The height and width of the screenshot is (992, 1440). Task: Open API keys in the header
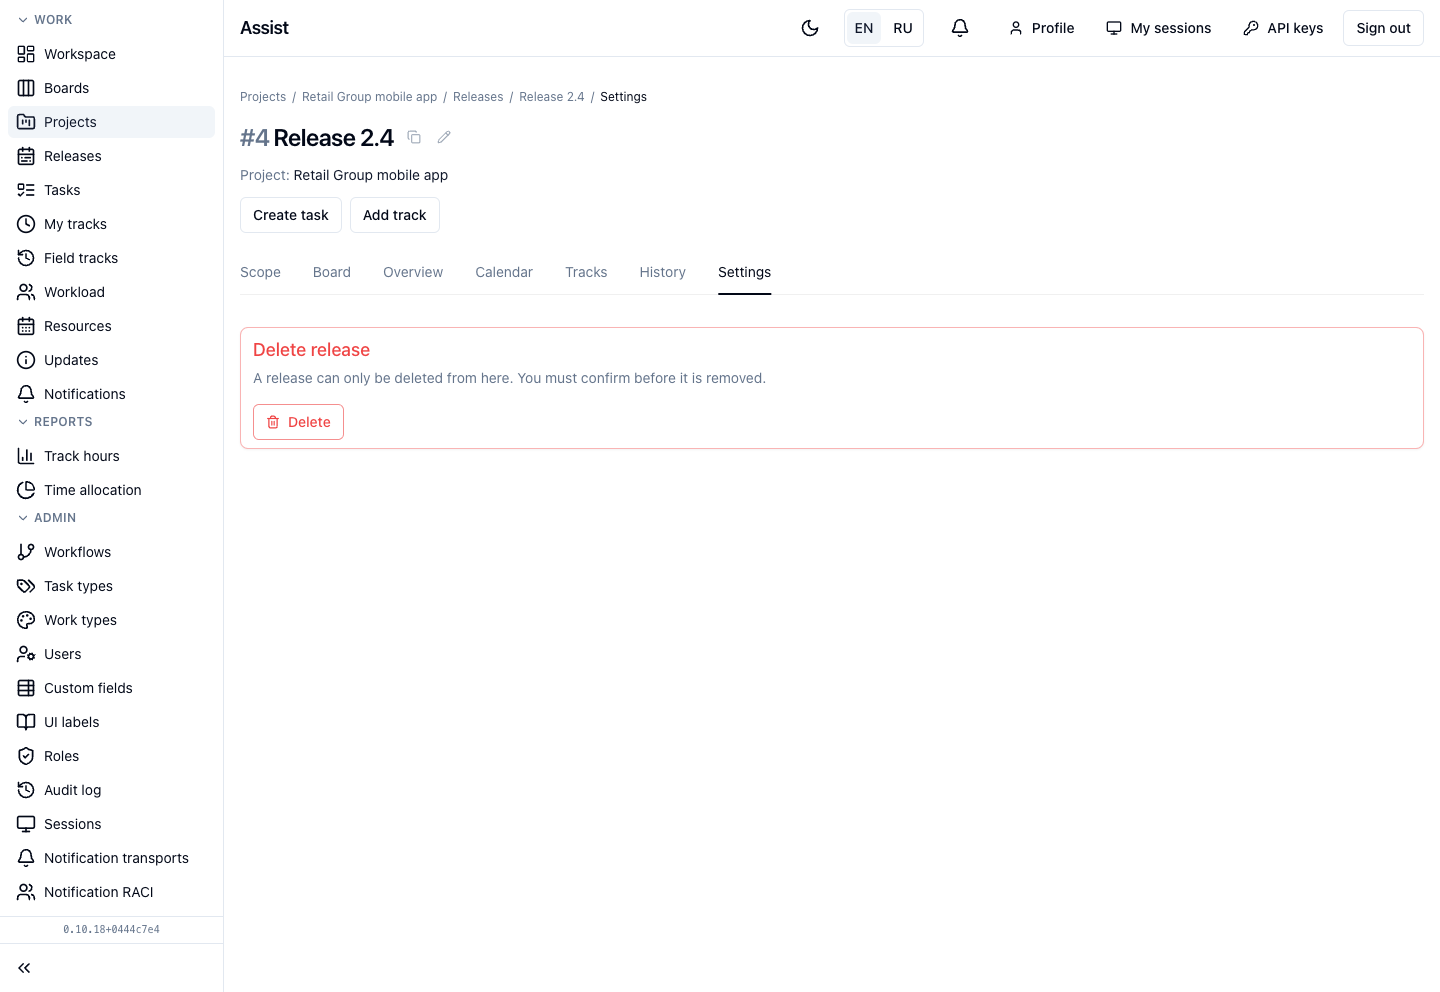click(1283, 28)
